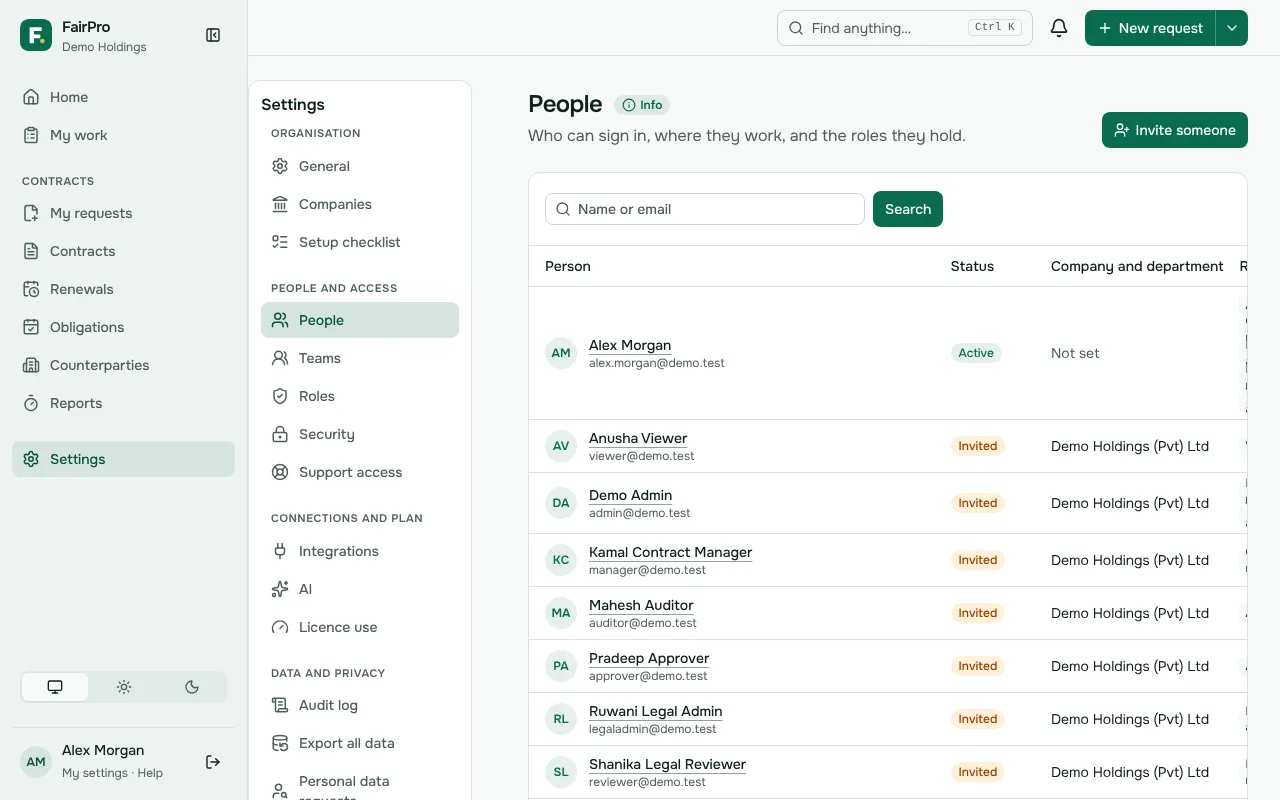This screenshot has height=800, width=1280.
Task: Switch to dark theme moon icon
Action: [x=192, y=687]
